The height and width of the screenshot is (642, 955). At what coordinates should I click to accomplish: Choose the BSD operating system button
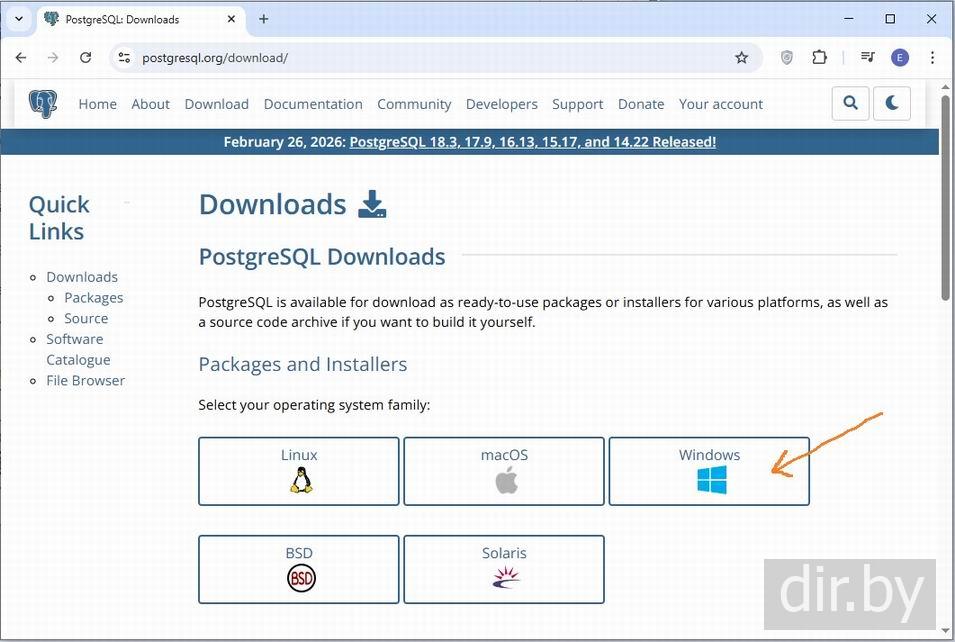pos(298,570)
